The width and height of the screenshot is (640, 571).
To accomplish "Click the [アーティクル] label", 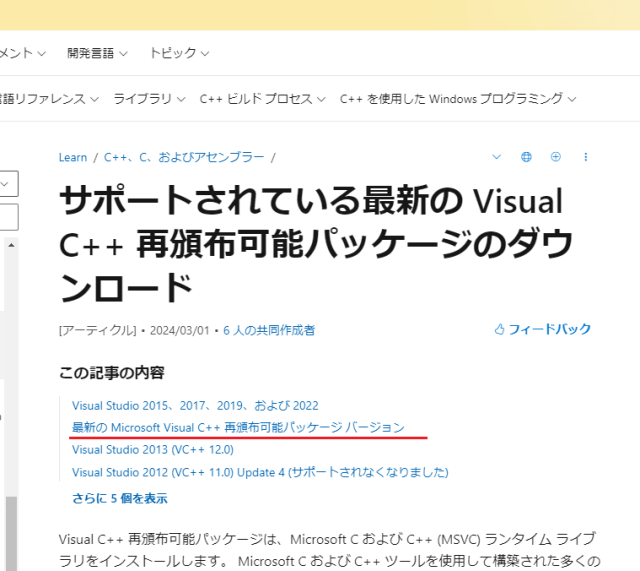I will click(x=98, y=330).
